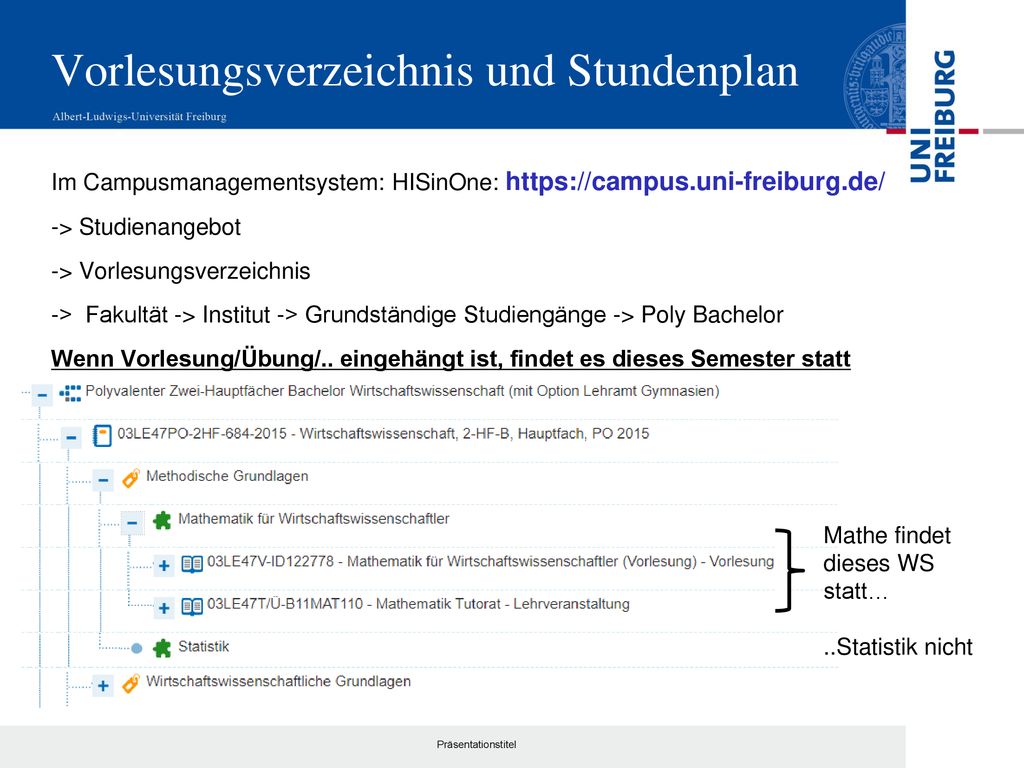Click the blue dot beside Statistik

coord(136,648)
